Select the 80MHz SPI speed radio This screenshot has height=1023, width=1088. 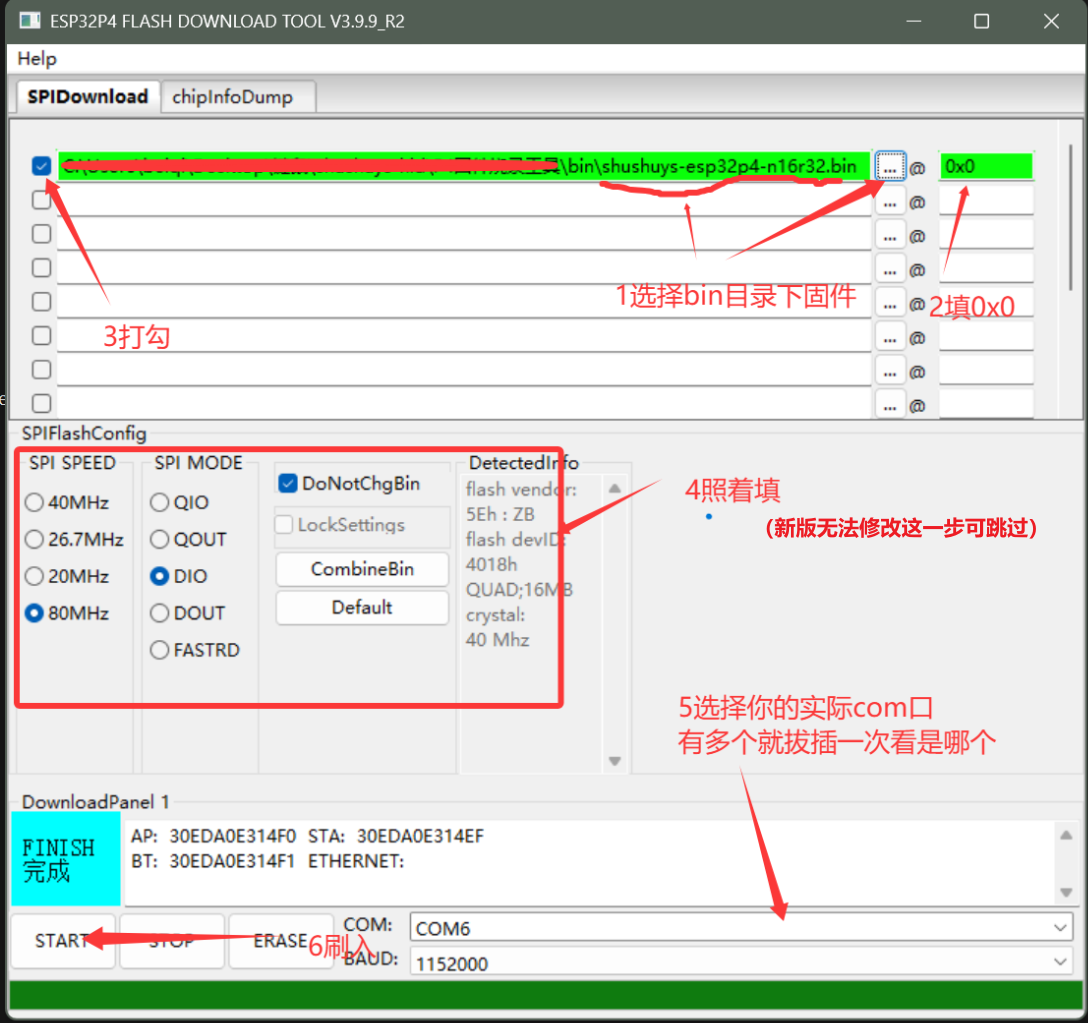tap(67, 614)
